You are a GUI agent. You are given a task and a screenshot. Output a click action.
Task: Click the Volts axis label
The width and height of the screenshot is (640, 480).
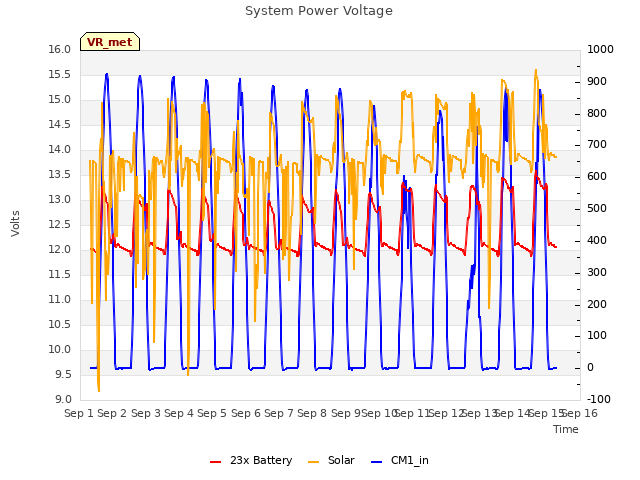15,224
